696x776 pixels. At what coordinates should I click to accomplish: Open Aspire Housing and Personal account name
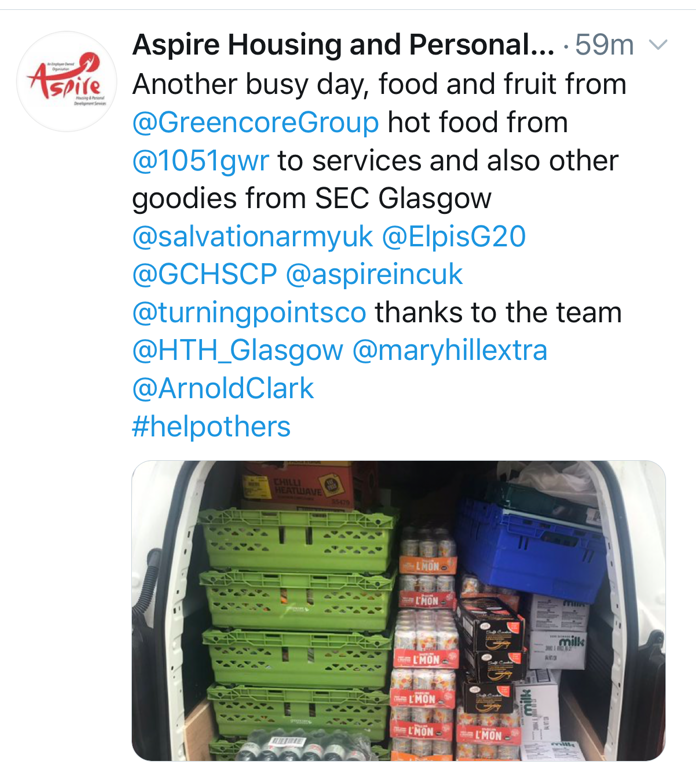pos(343,45)
